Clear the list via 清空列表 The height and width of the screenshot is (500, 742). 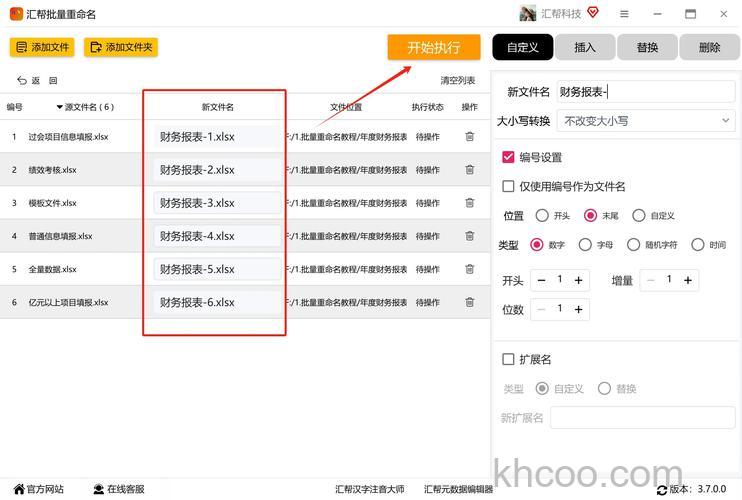[458, 80]
